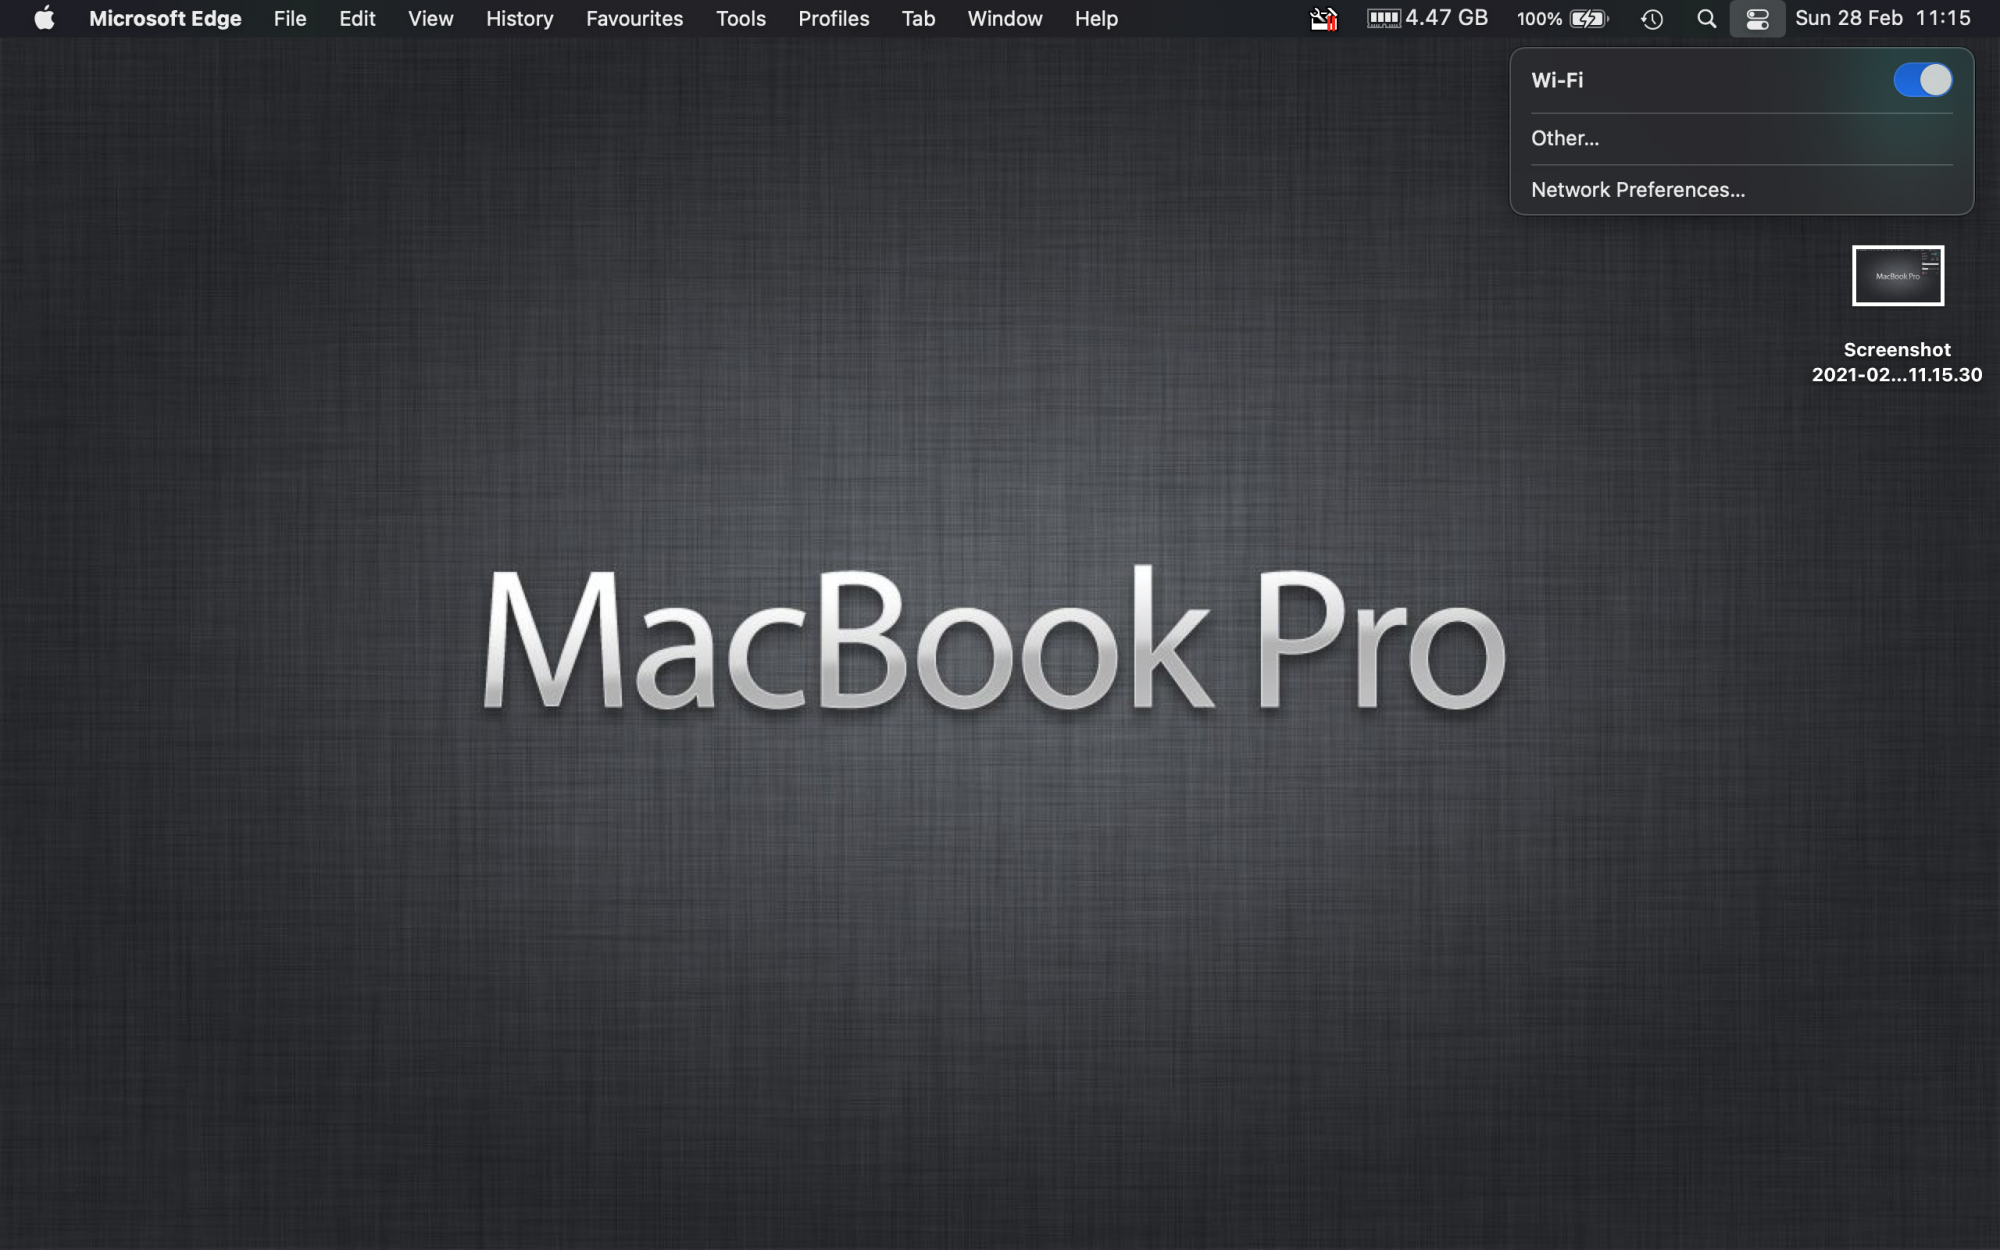2000x1250 pixels.
Task: Click the 4.47 GB memory indicator
Action: [1428, 18]
